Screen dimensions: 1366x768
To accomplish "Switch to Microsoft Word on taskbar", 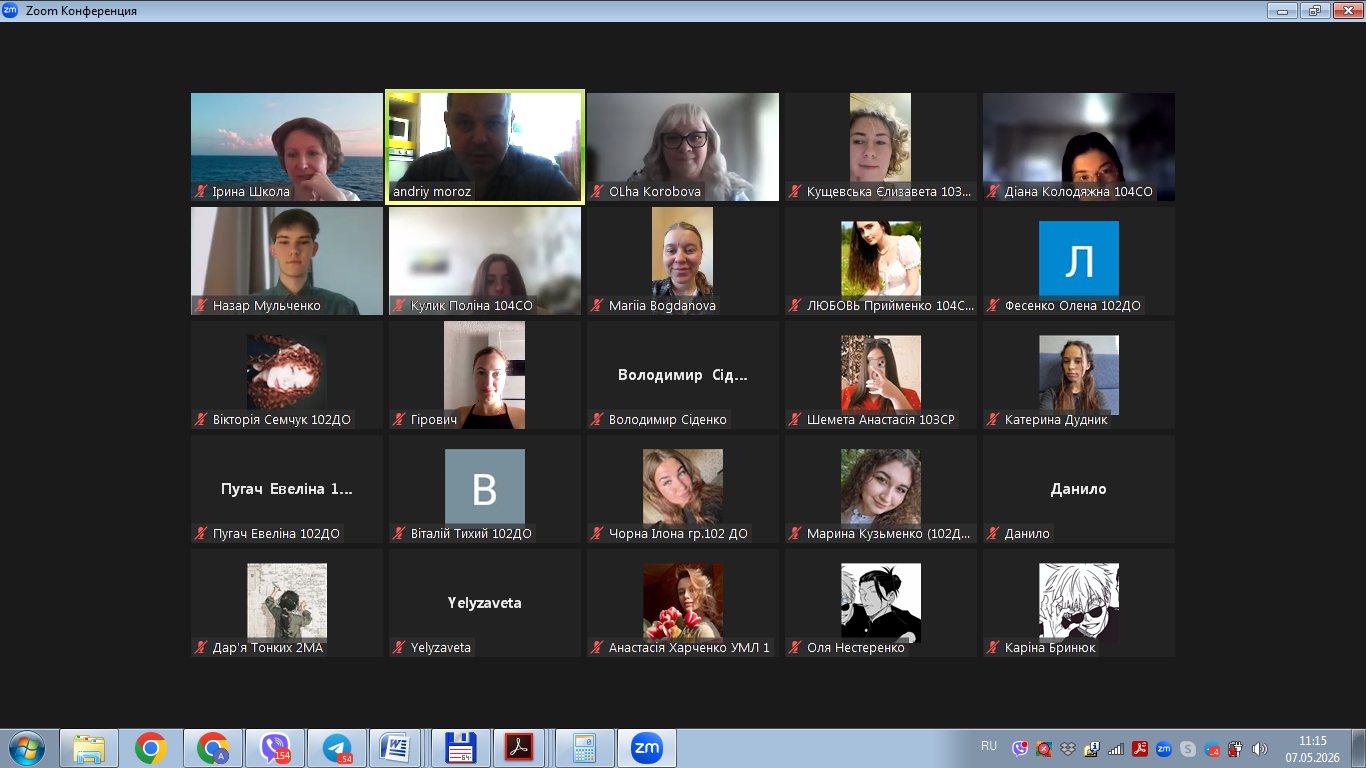I will (x=396, y=748).
